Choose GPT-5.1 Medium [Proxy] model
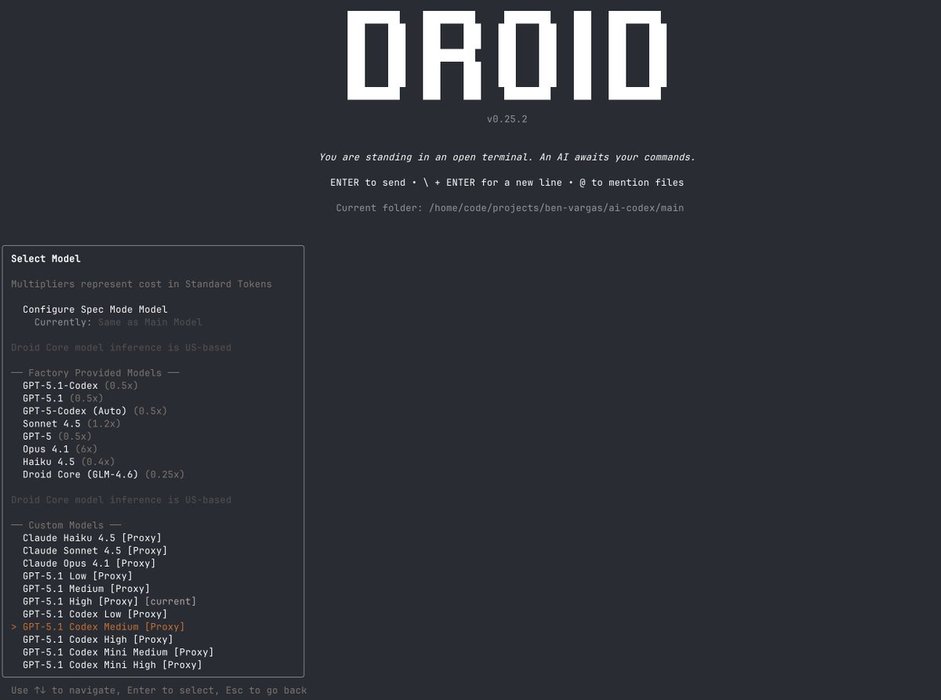941x700 pixels. click(86, 588)
